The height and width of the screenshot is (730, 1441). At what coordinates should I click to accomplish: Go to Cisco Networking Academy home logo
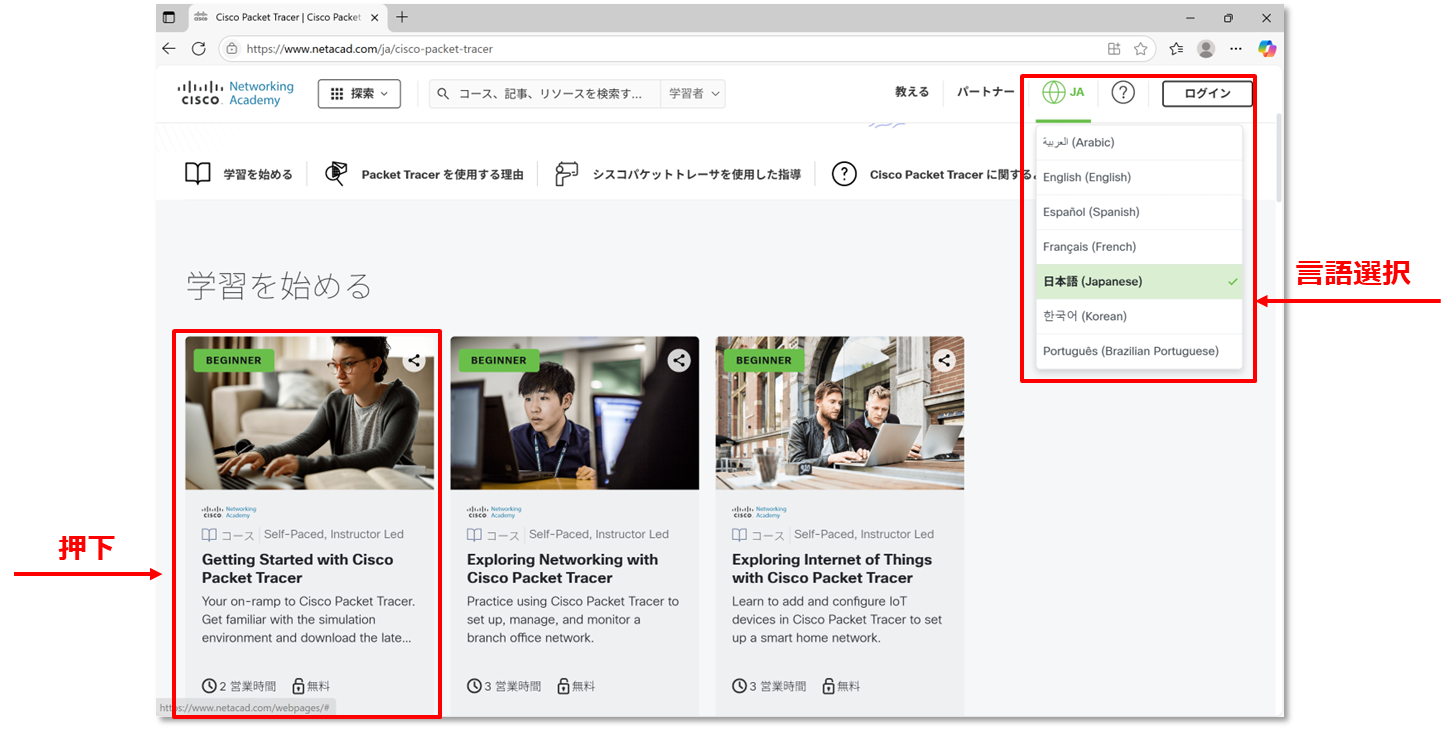point(236,93)
